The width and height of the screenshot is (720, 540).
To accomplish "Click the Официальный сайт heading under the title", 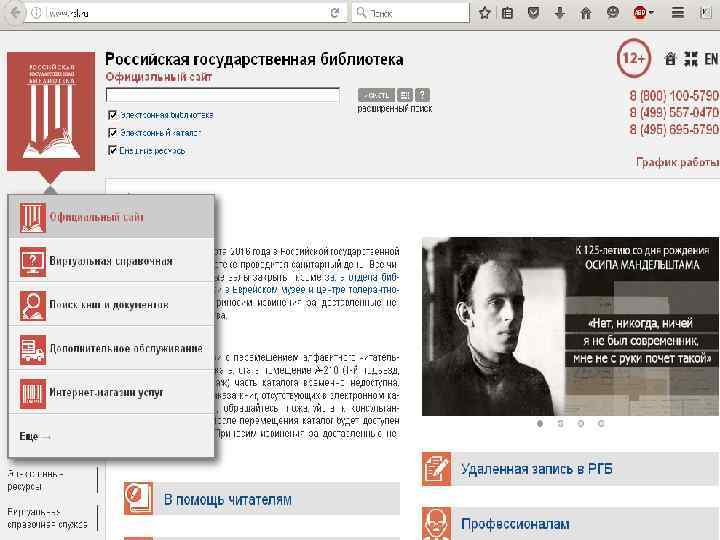I will pos(158,77).
